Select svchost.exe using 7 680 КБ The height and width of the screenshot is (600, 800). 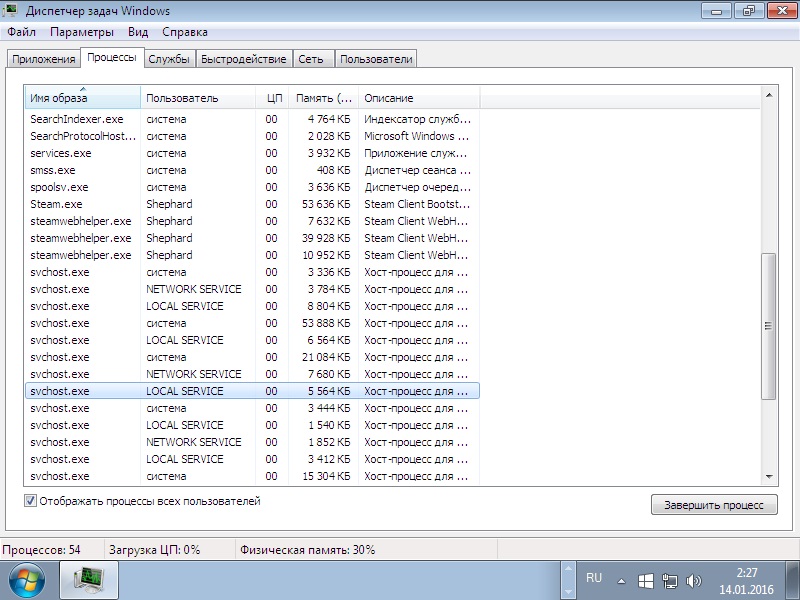click(x=252, y=374)
